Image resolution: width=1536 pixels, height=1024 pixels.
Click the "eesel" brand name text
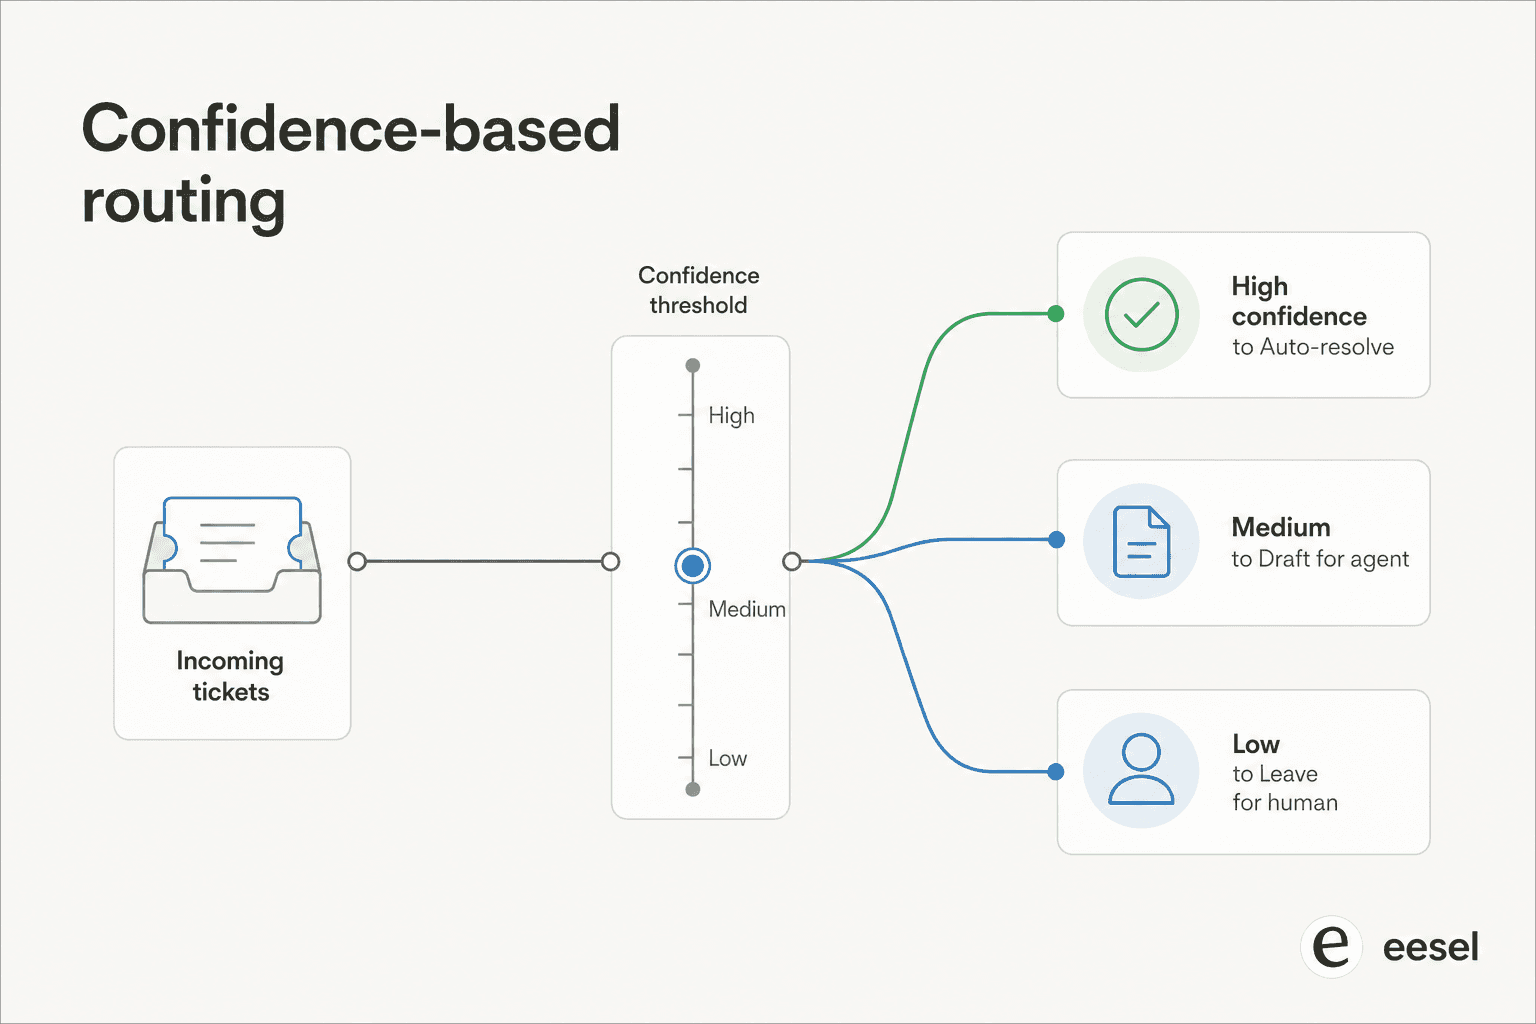pos(1430,947)
